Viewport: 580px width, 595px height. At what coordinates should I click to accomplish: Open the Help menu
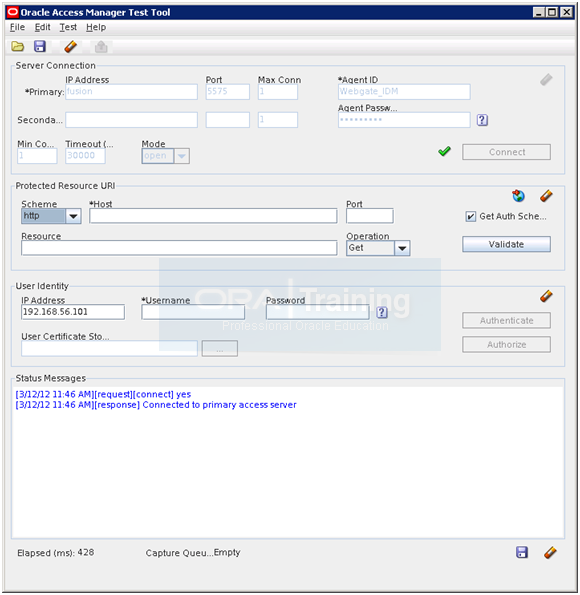pos(96,27)
